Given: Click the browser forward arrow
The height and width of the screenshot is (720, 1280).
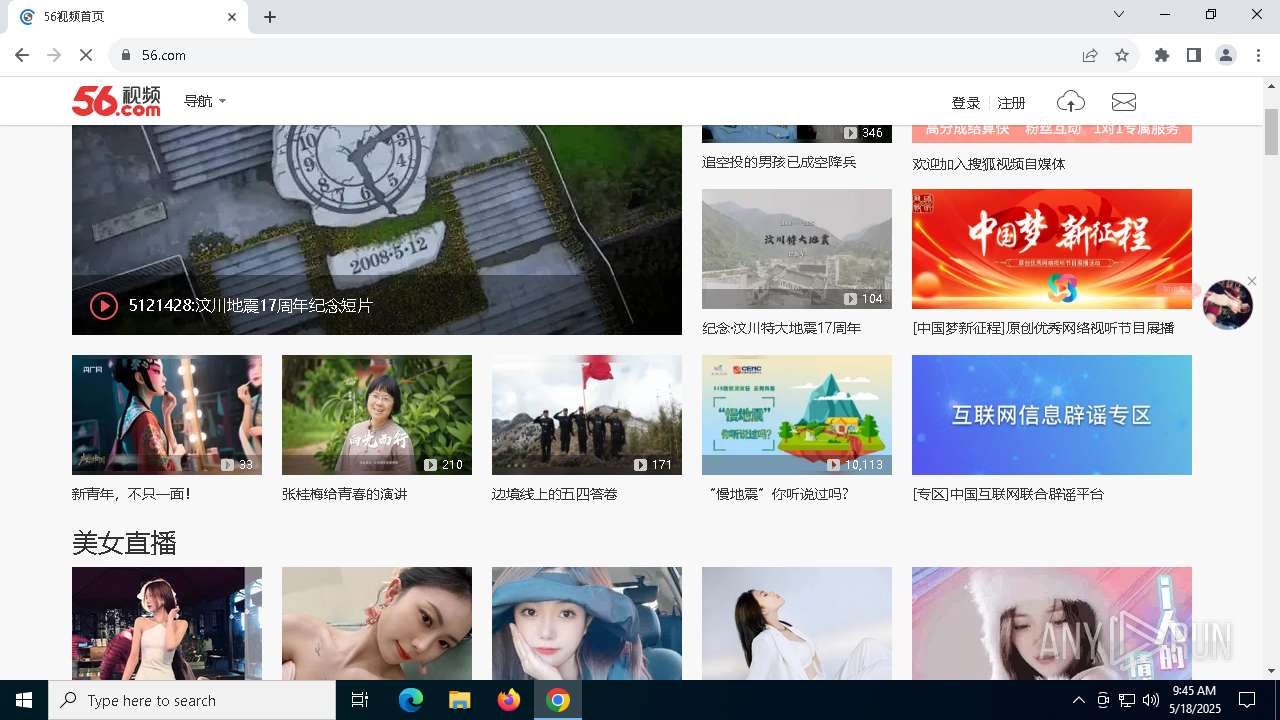Looking at the screenshot, I should (x=54, y=55).
